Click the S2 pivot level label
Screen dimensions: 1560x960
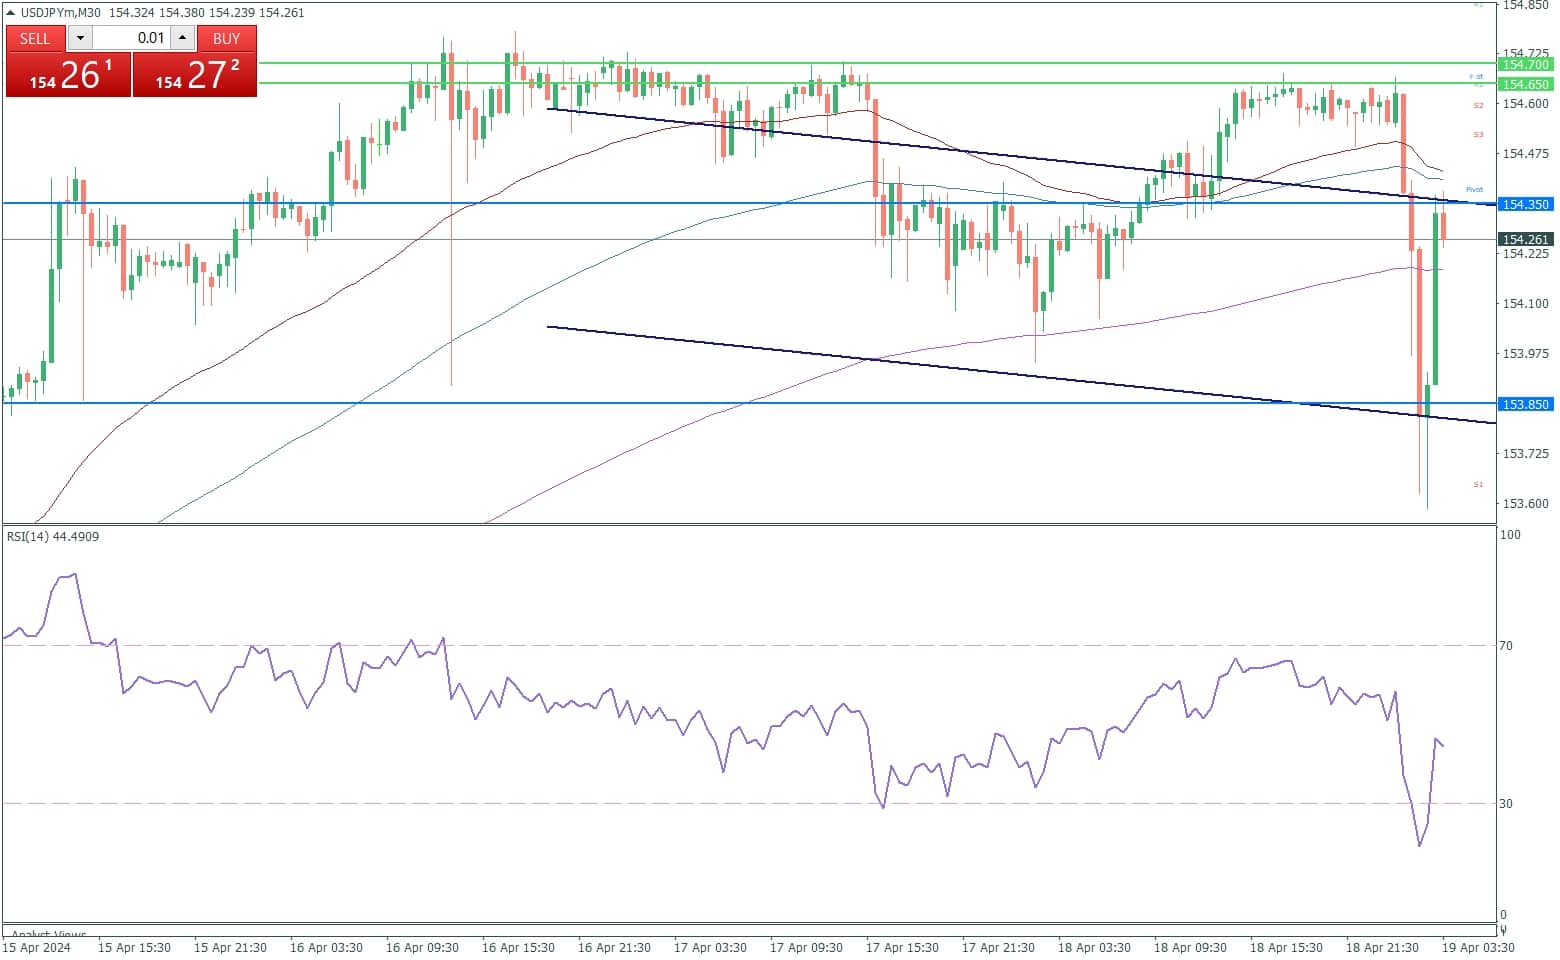(x=1478, y=105)
